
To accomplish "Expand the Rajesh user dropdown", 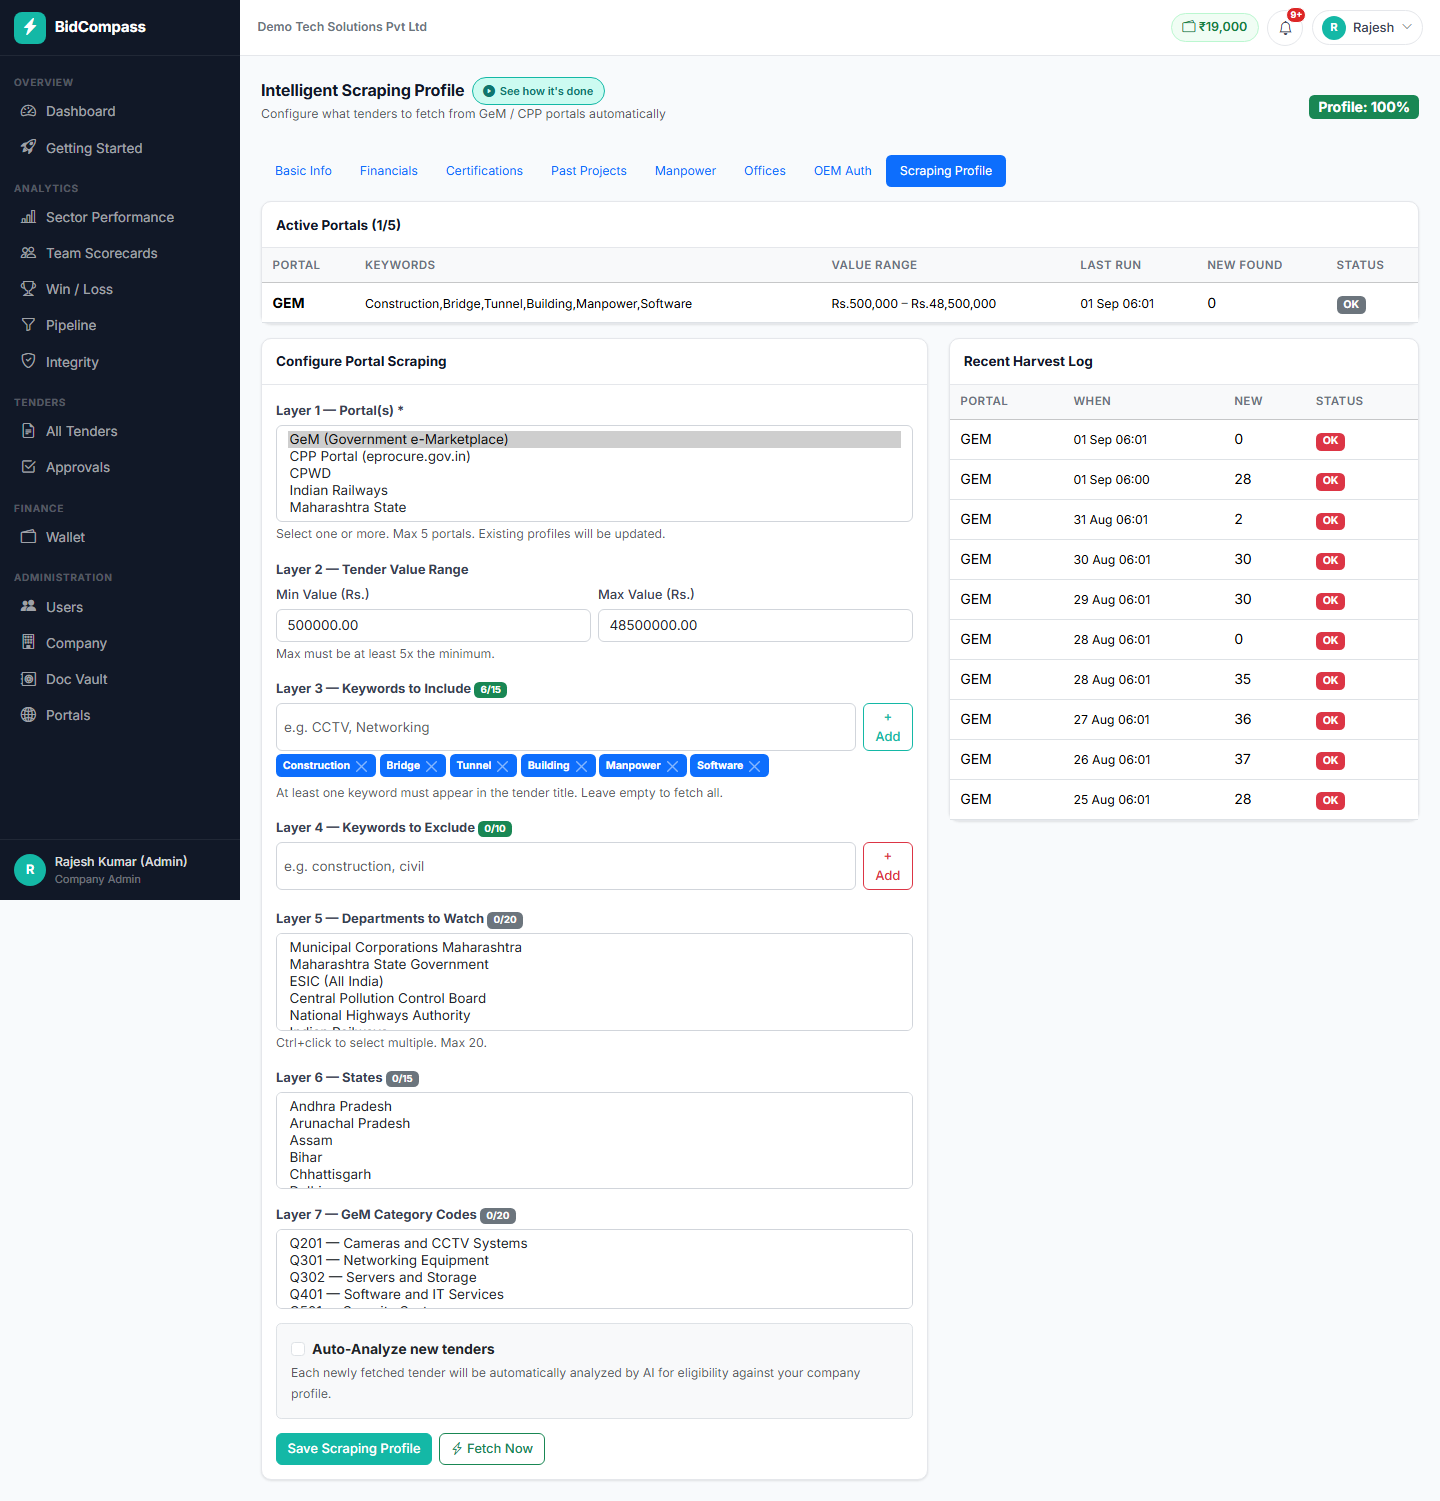I will 1367,27.
